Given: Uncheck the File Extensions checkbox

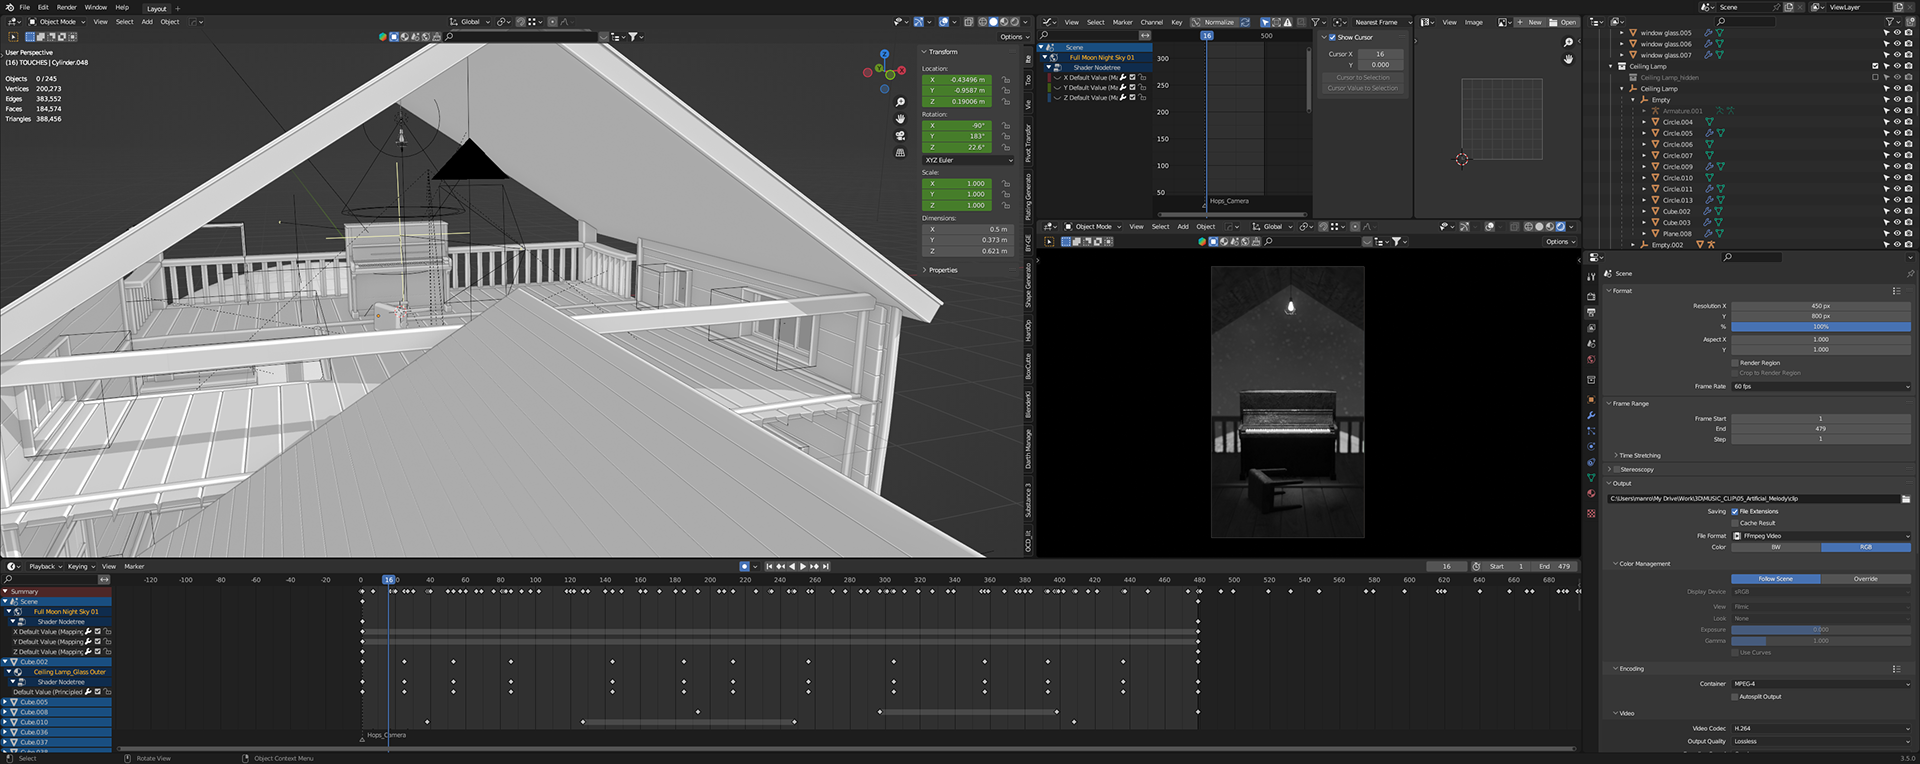Looking at the screenshot, I should point(1735,511).
